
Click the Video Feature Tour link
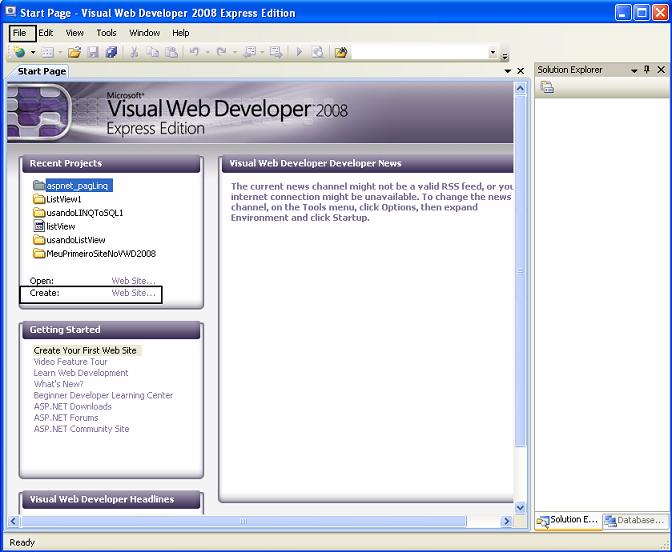(x=70, y=362)
